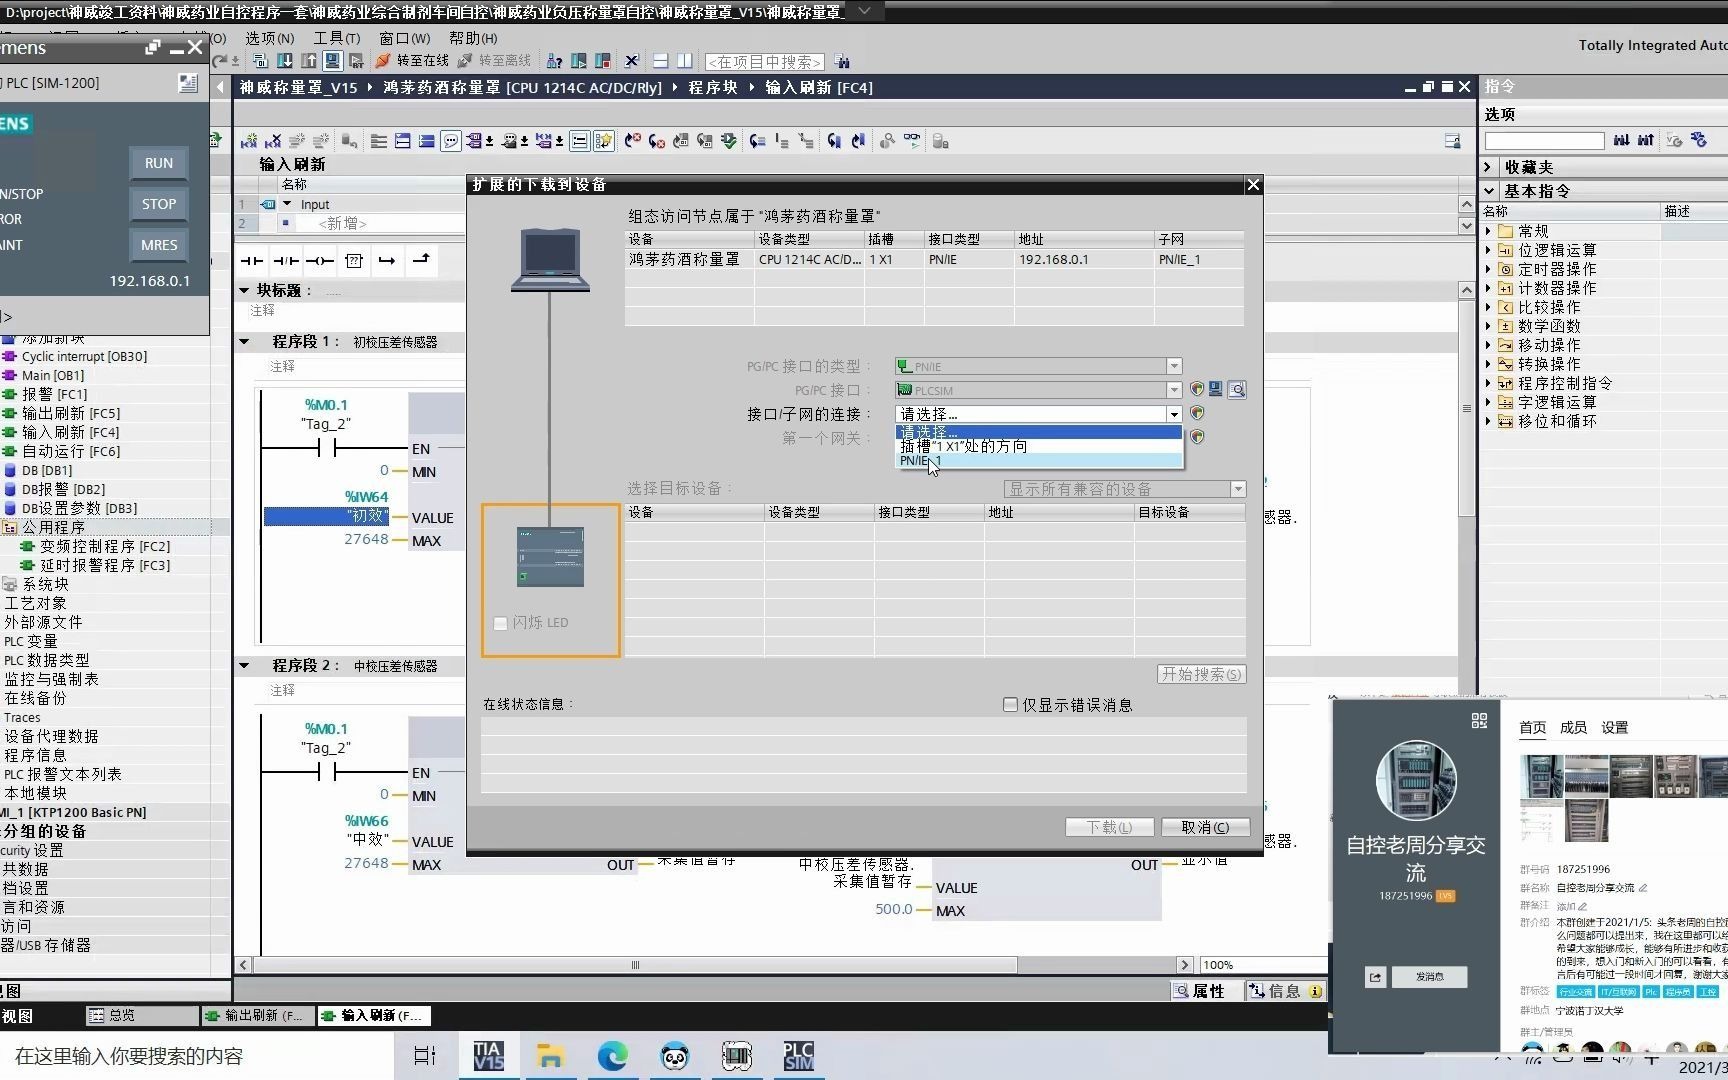1728x1080 pixels.
Task: Insert a normally open contact instruction
Action: click(x=252, y=261)
